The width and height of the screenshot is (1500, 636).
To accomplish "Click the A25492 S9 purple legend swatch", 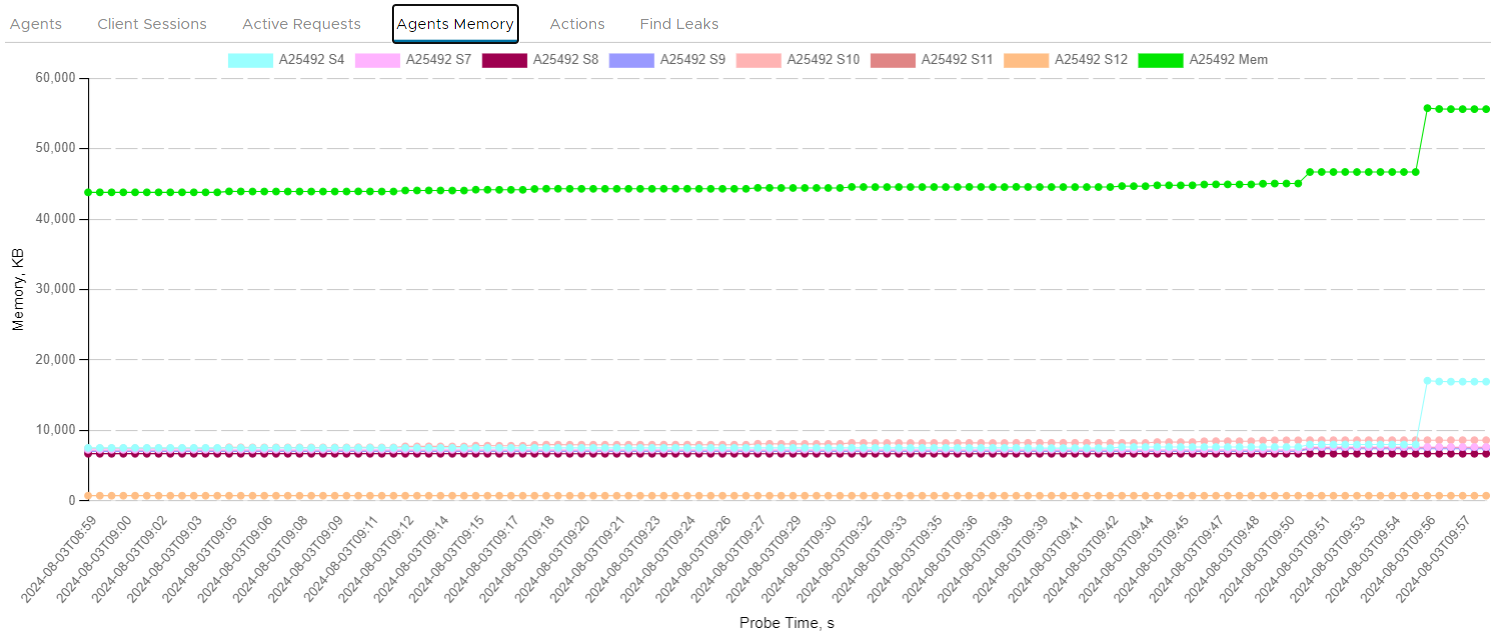I will pos(631,60).
